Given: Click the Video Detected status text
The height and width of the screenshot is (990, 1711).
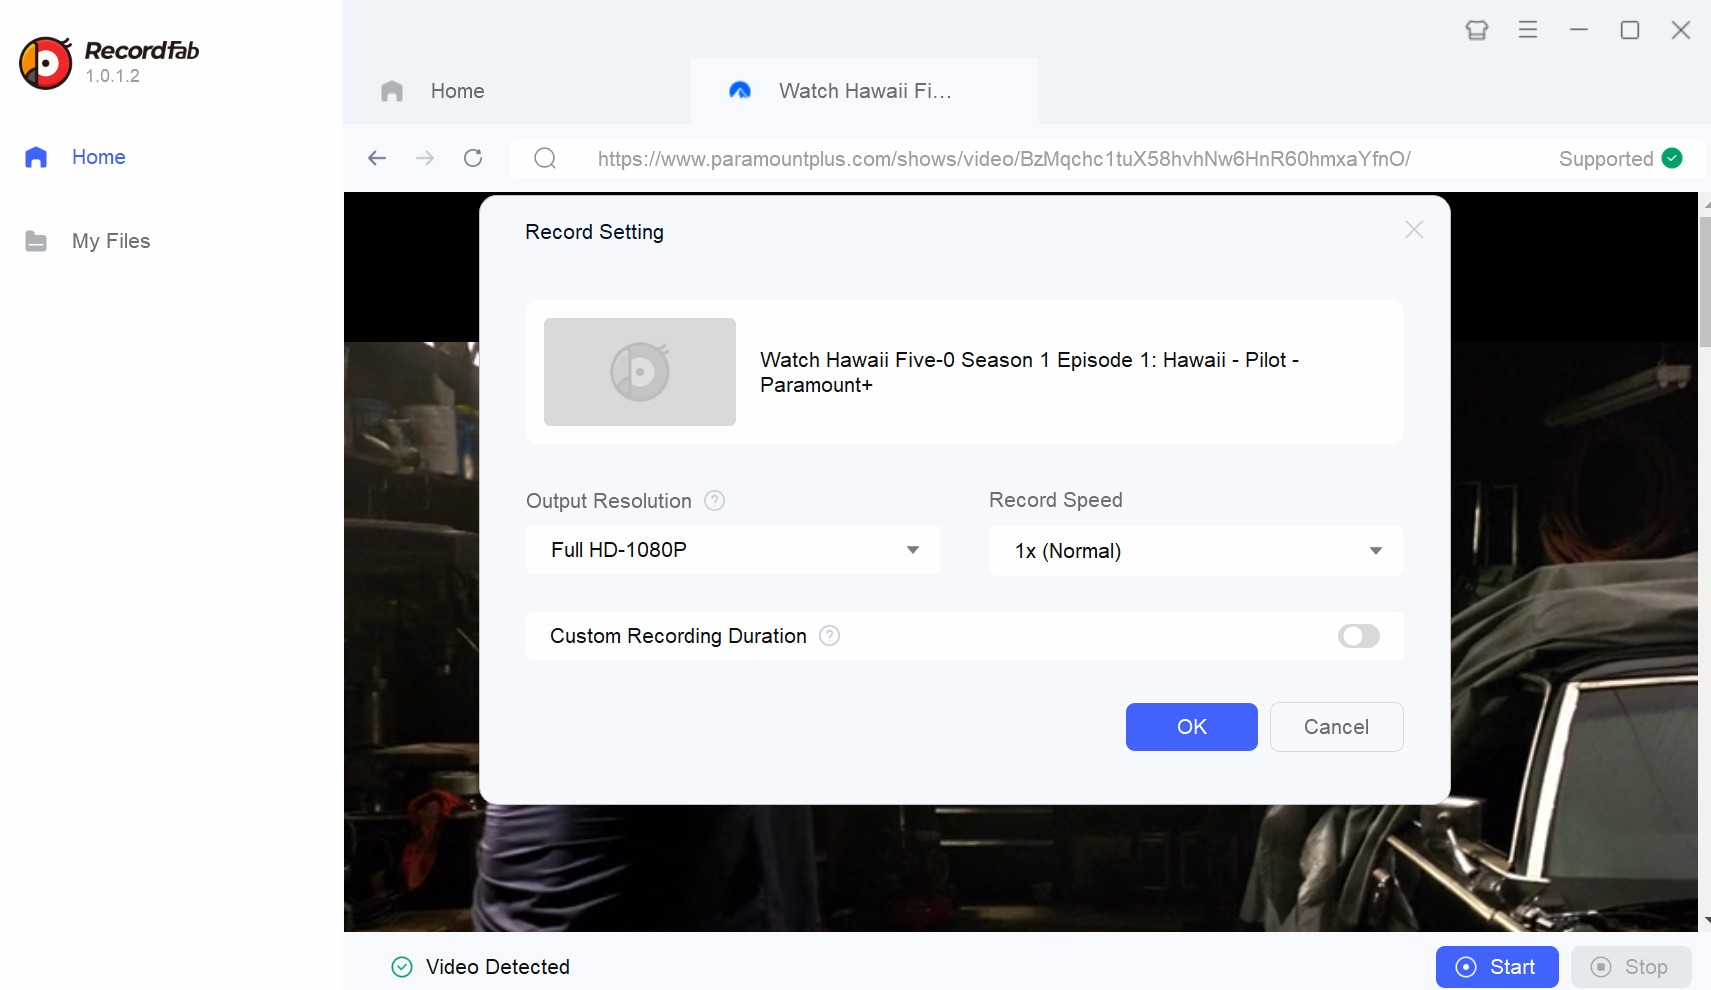Looking at the screenshot, I should pyautogui.click(x=498, y=967).
